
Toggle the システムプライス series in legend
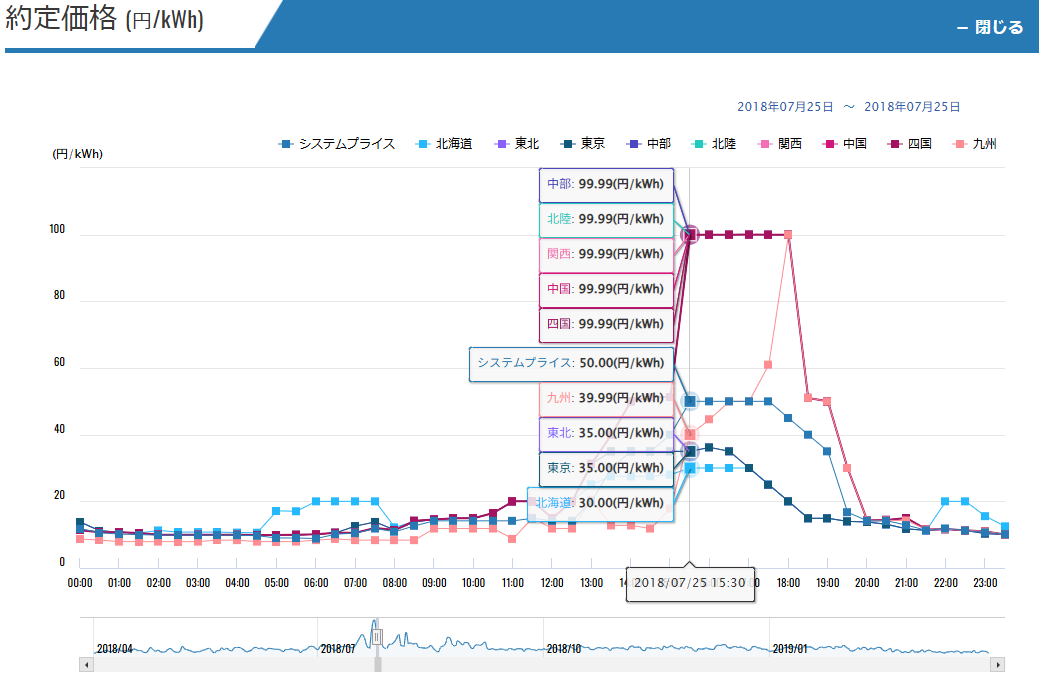(x=337, y=144)
